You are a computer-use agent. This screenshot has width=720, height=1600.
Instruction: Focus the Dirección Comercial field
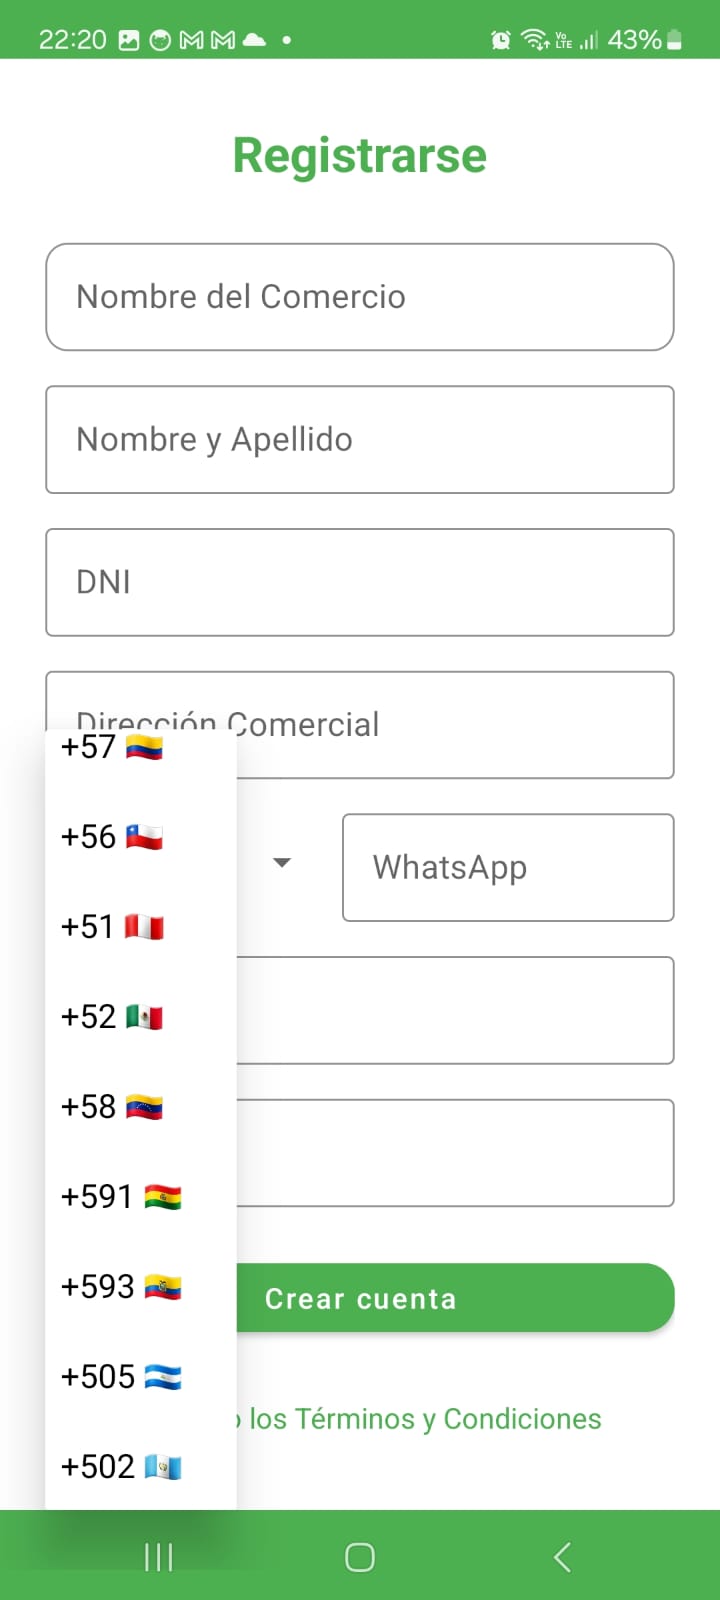pyautogui.click(x=450, y=724)
